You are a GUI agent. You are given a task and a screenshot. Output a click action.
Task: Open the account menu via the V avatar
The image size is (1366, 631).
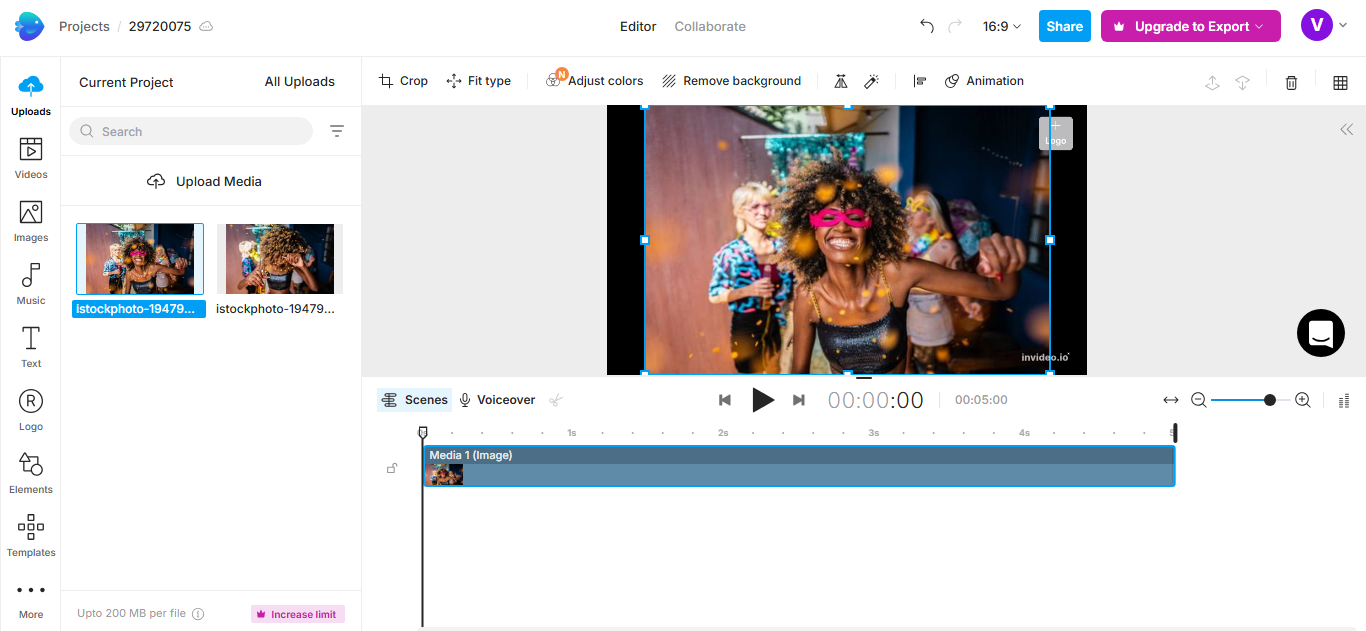pos(1317,24)
